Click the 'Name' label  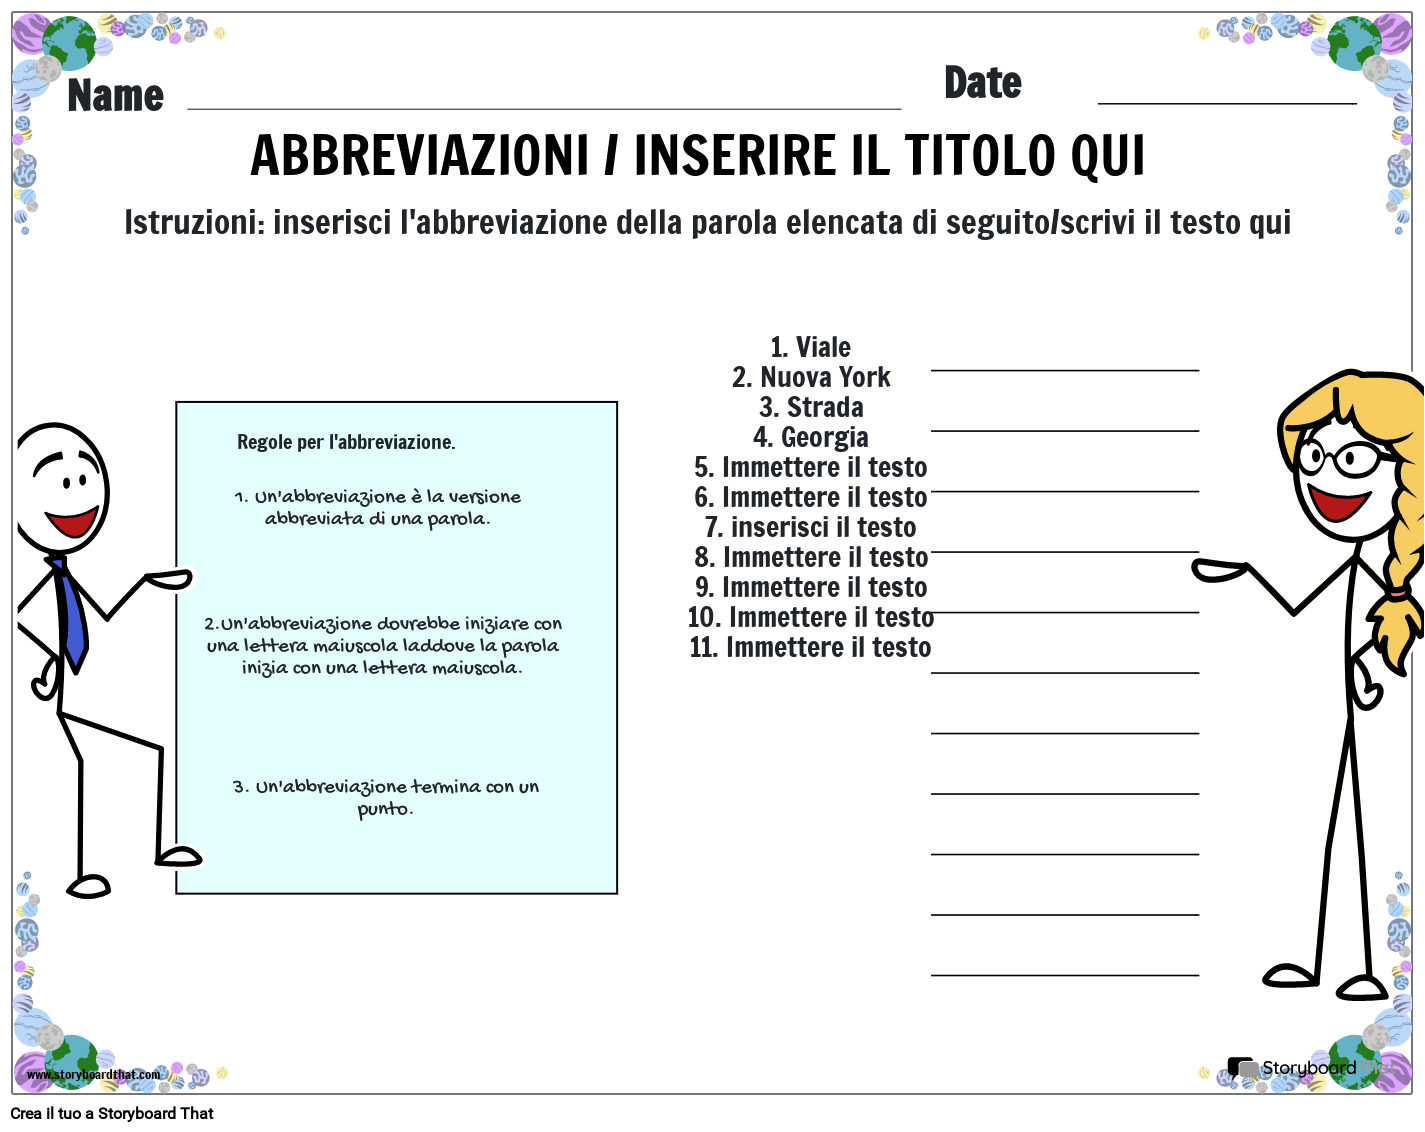(115, 96)
